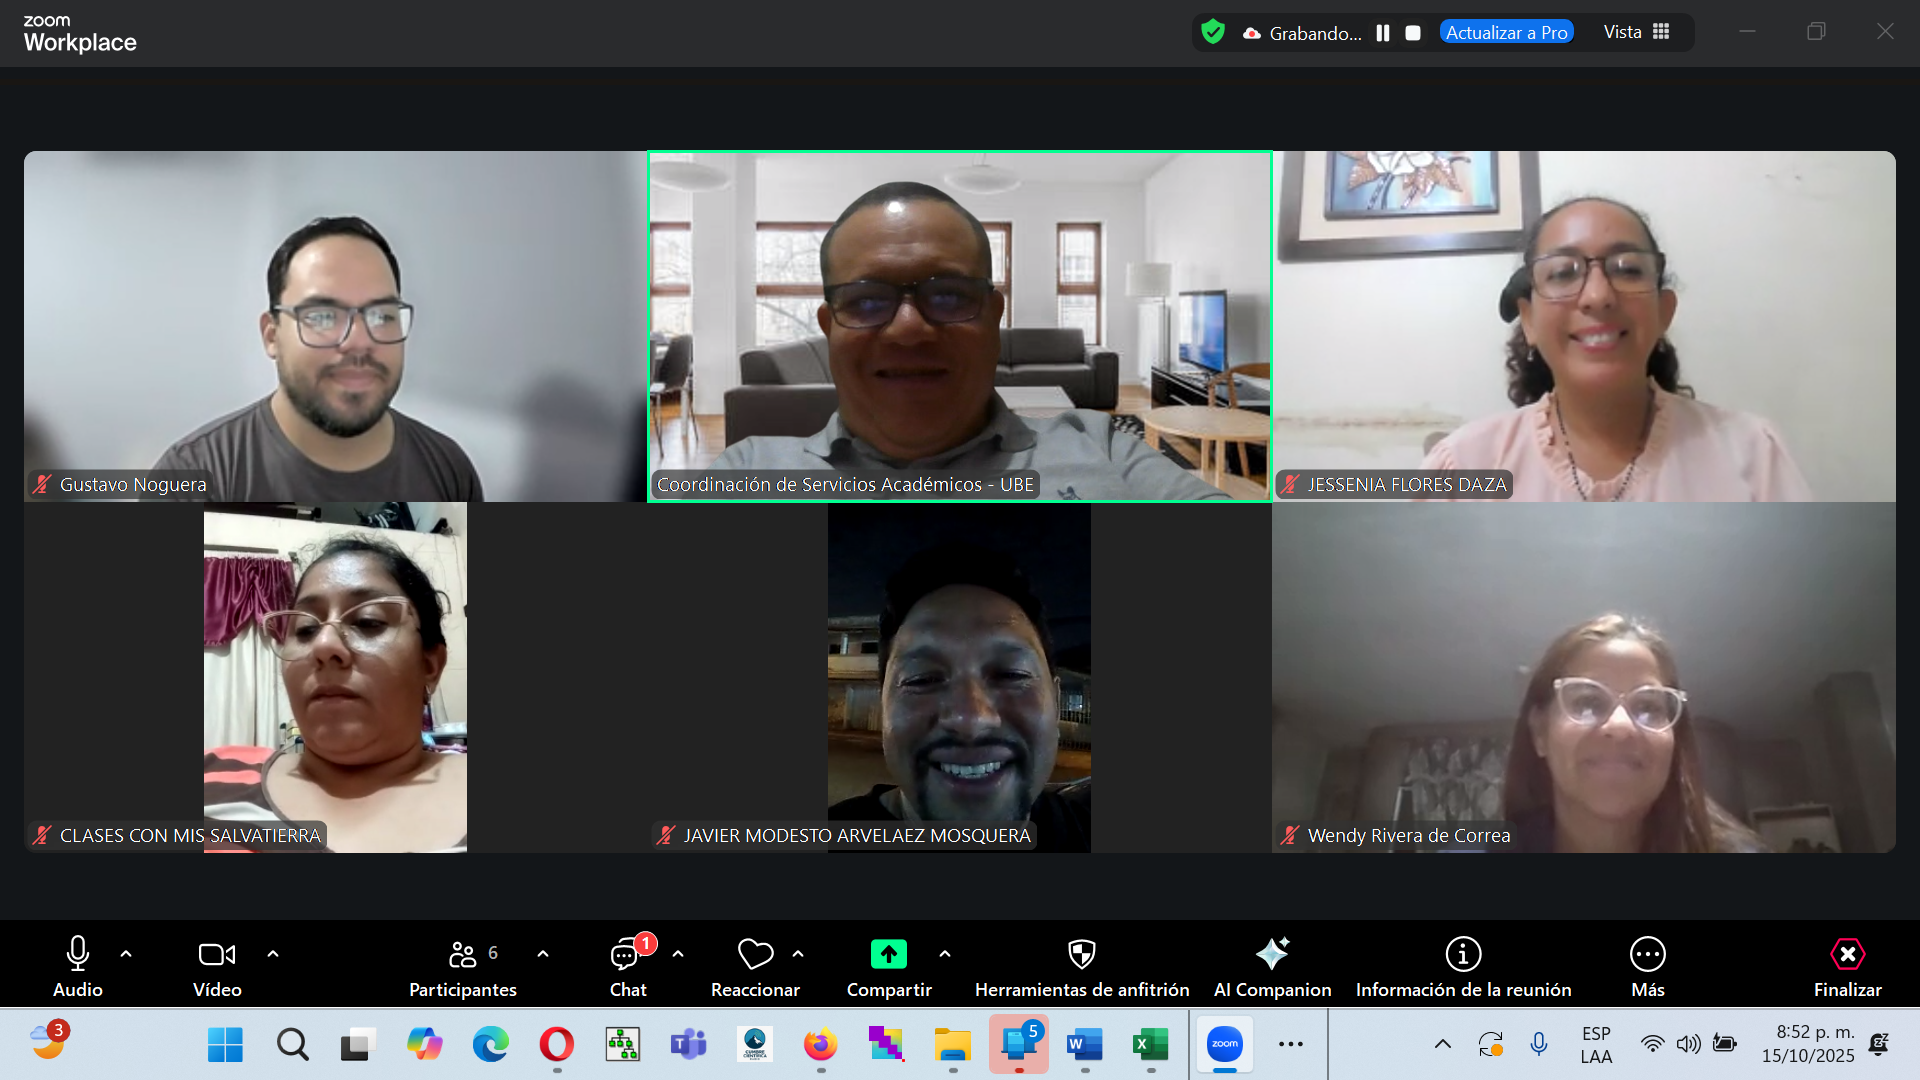Launch the AI Companion sparkle icon
Screen dimensions: 1920x1080
tap(1272, 954)
